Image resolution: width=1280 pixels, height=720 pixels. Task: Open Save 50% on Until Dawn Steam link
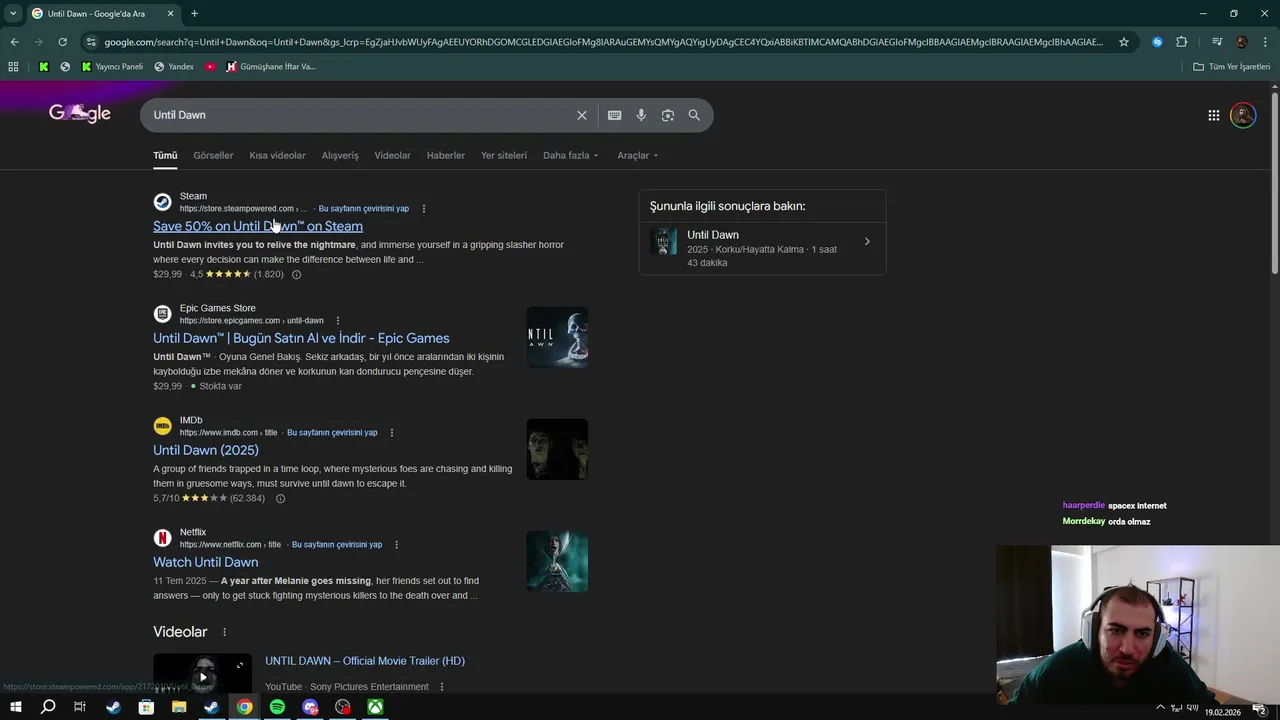click(x=258, y=226)
